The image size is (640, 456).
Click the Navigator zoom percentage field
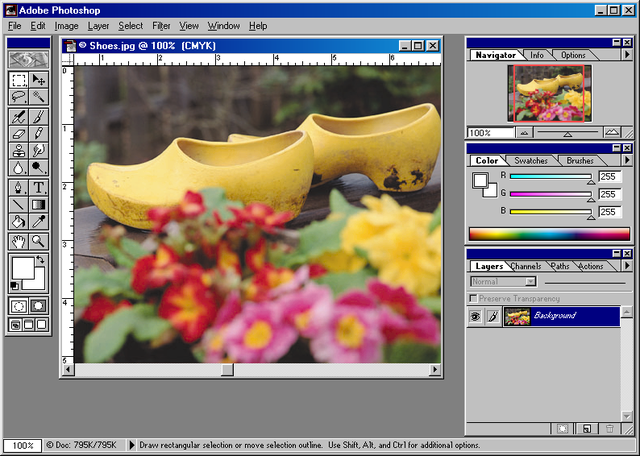pos(491,133)
